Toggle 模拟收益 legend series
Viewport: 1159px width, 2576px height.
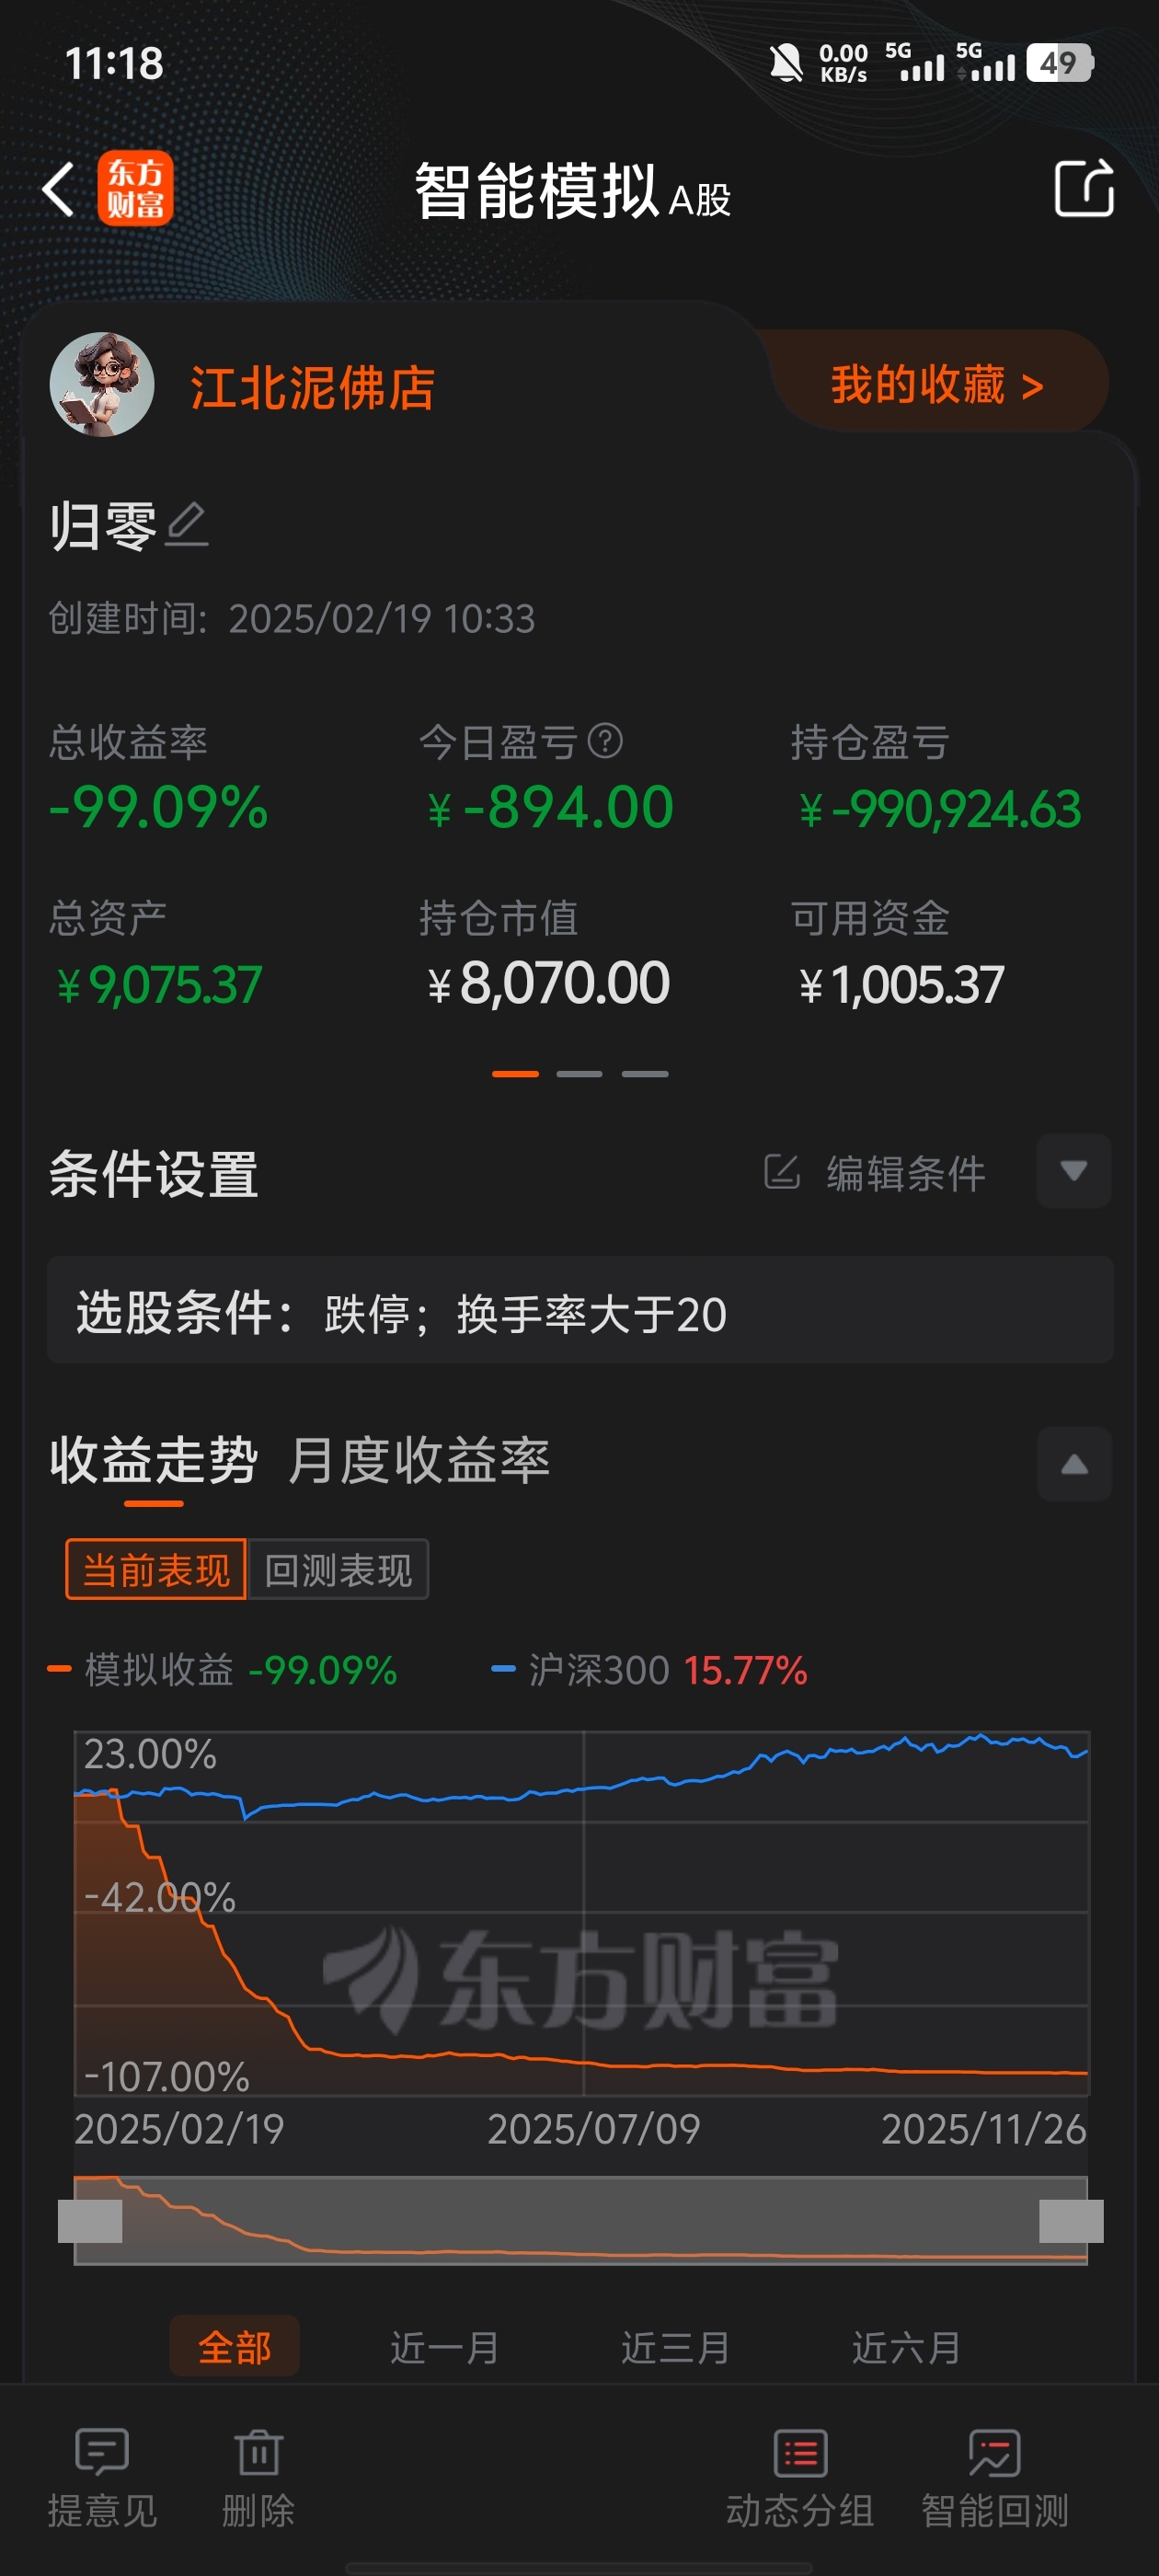pos(222,1670)
